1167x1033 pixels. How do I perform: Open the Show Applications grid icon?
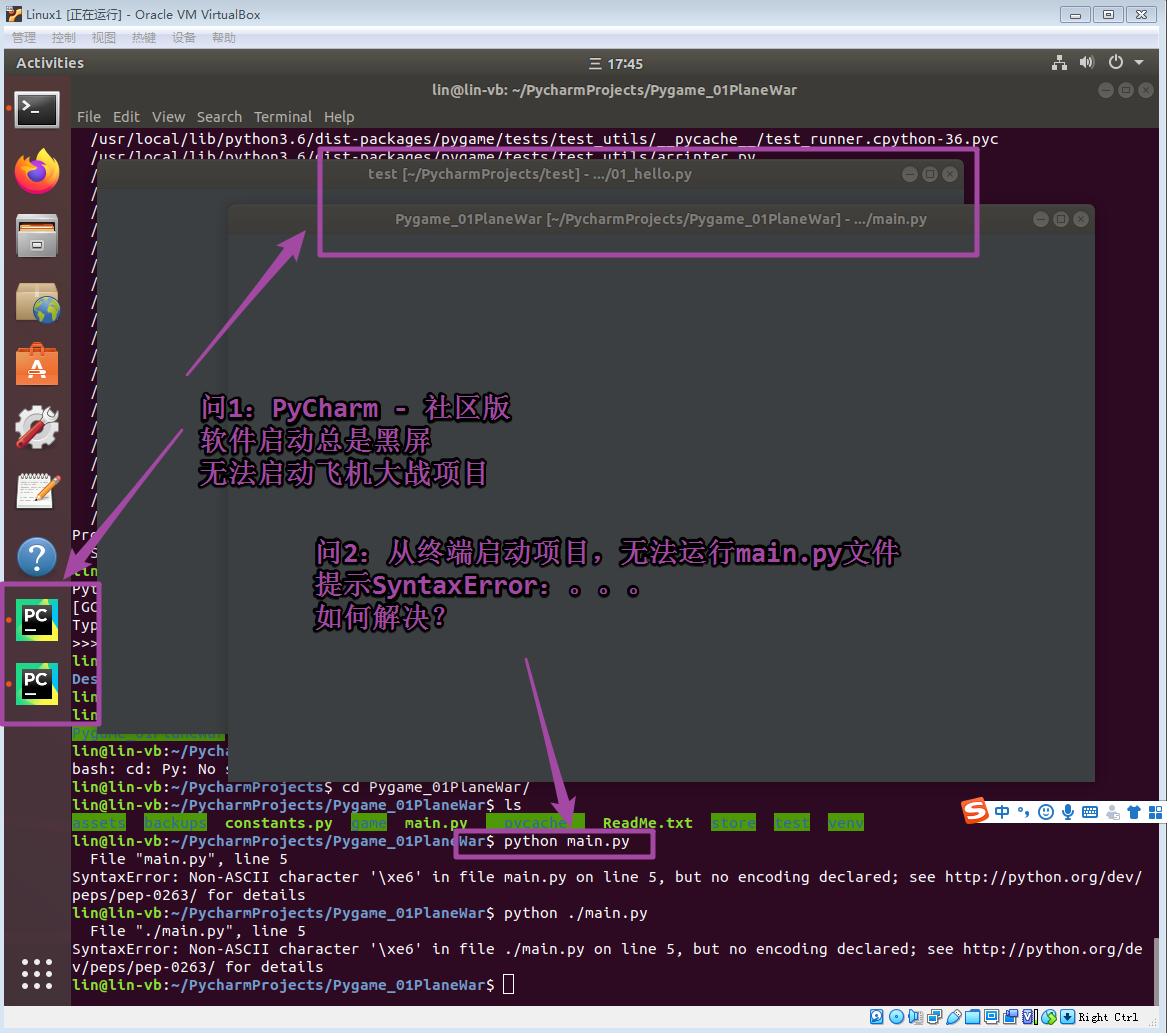pyautogui.click(x=36, y=973)
